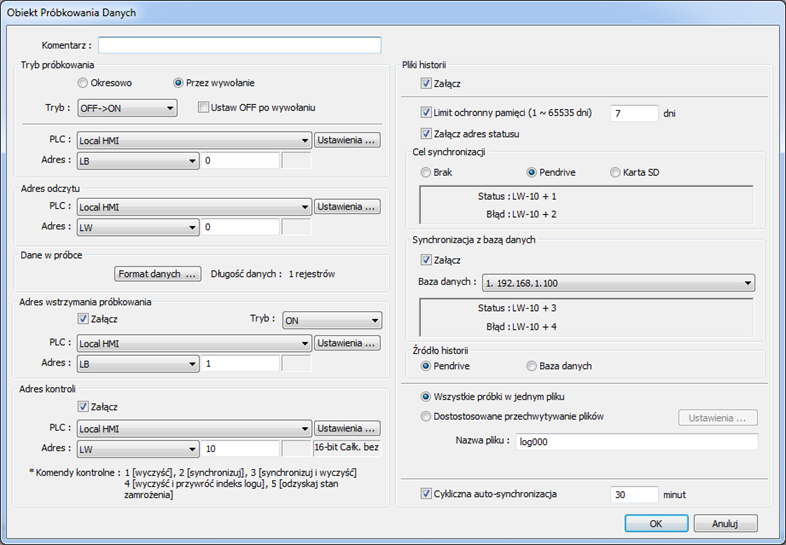786x545 pixels.
Task: Open the Tryb ON dropdown
Action: (332, 320)
